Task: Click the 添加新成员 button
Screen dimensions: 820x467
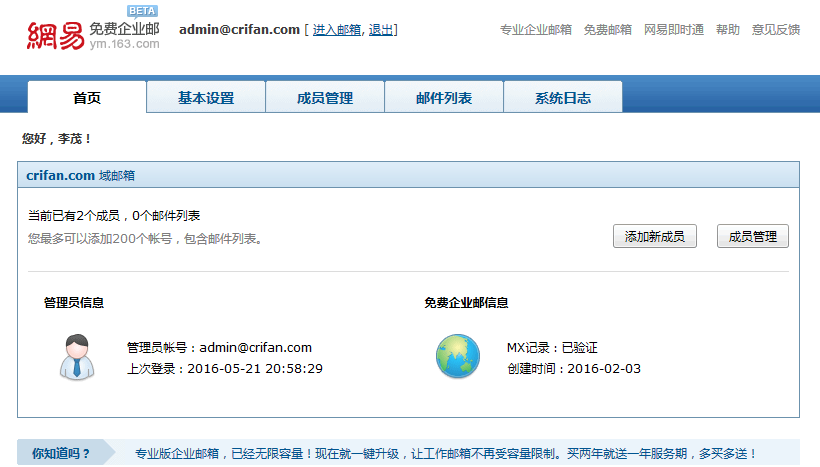Action: click(x=655, y=236)
